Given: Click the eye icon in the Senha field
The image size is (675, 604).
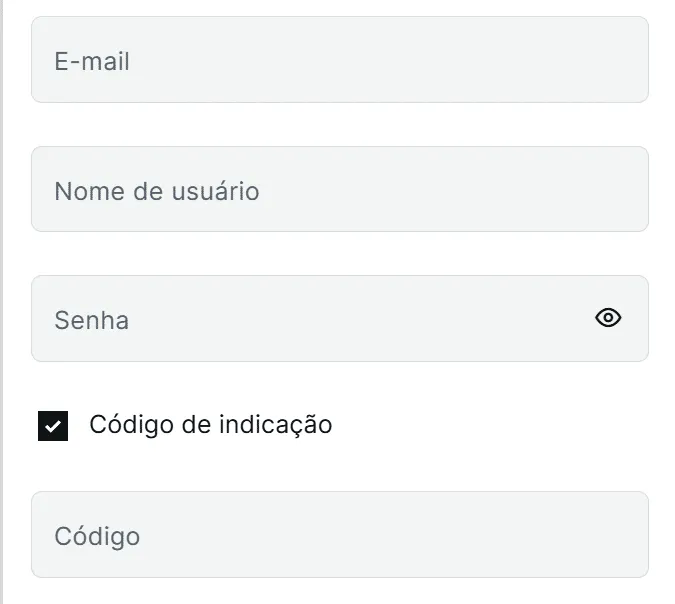Looking at the screenshot, I should pos(608,318).
